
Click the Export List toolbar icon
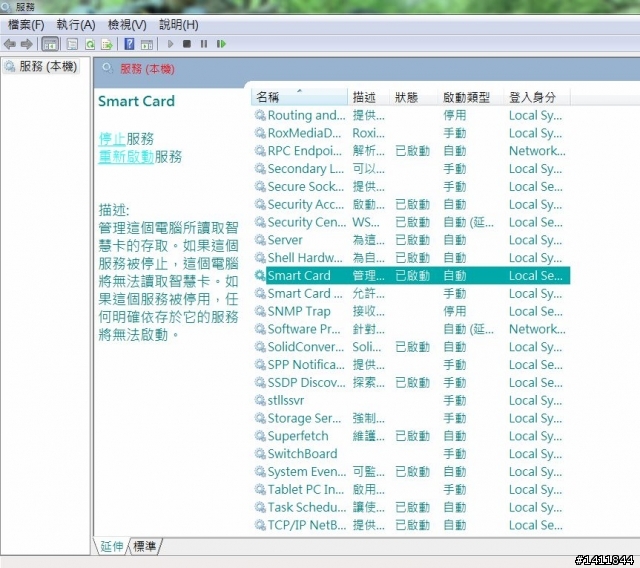click(x=107, y=44)
